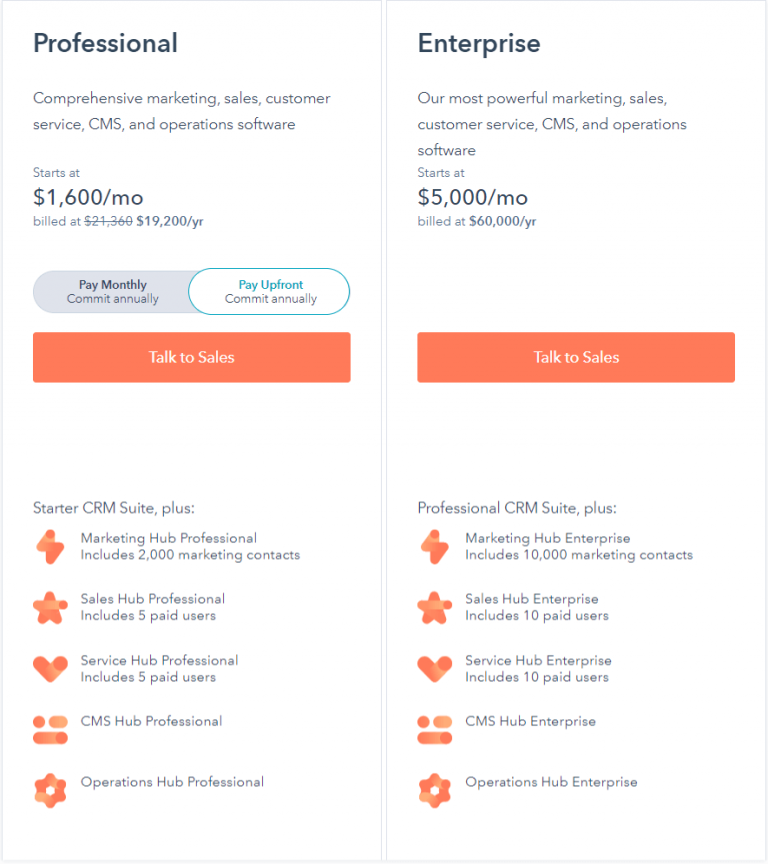Click the Sales Hub Enterprise star icon
This screenshot has width=768, height=864.
pyautogui.click(x=435, y=608)
